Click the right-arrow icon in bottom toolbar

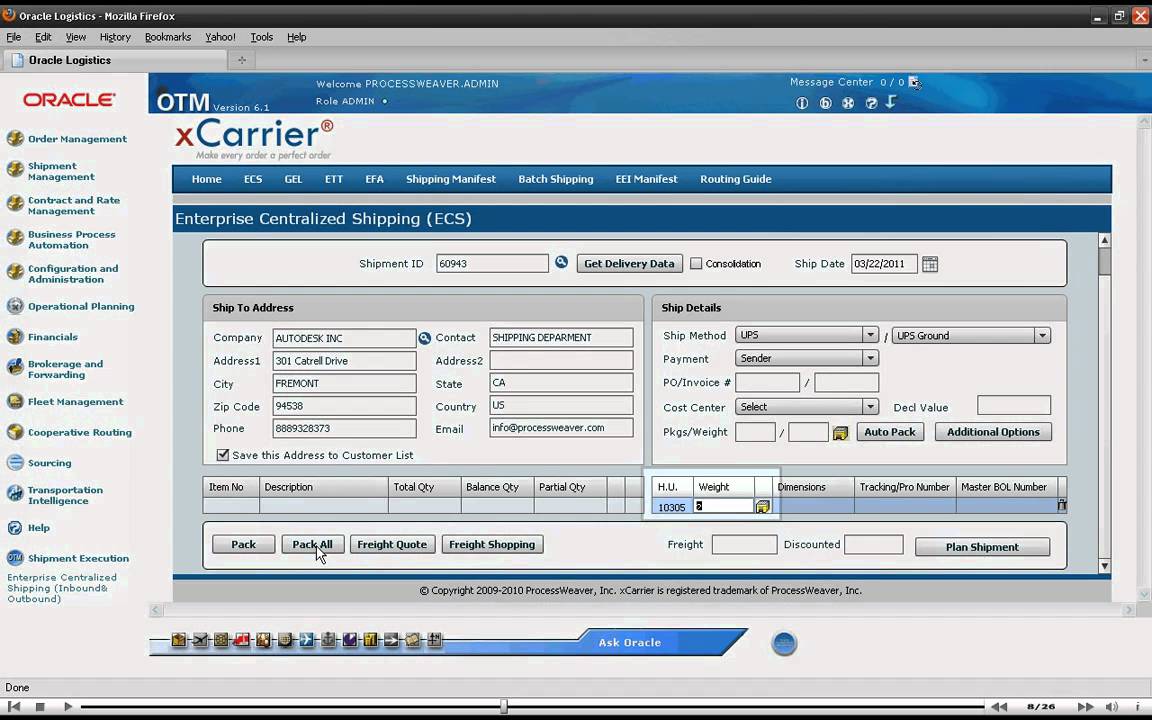coord(391,640)
